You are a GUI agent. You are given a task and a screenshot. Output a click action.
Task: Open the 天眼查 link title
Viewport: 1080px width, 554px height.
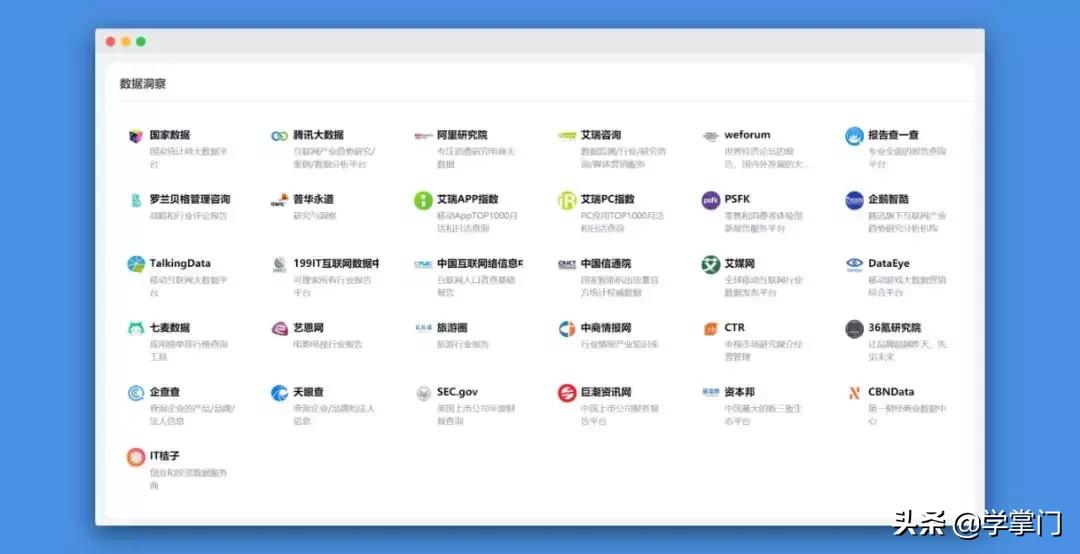point(308,391)
